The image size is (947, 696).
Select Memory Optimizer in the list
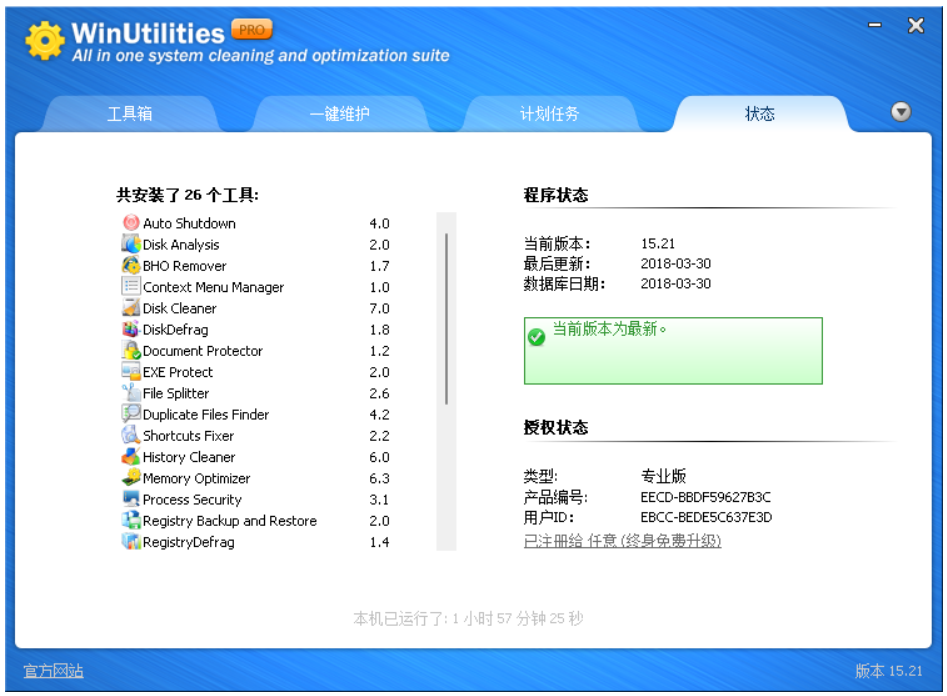click(196, 478)
